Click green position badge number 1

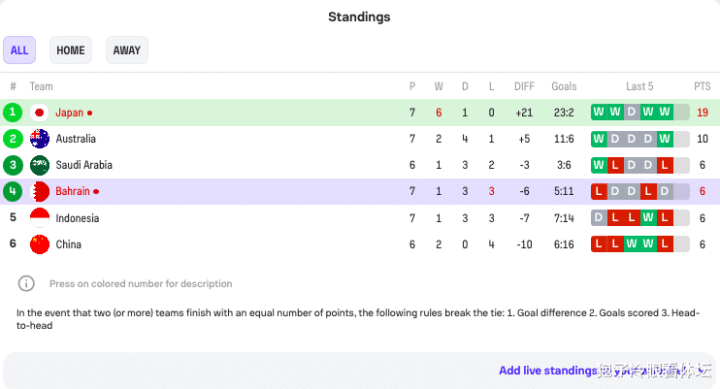pyautogui.click(x=12, y=113)
